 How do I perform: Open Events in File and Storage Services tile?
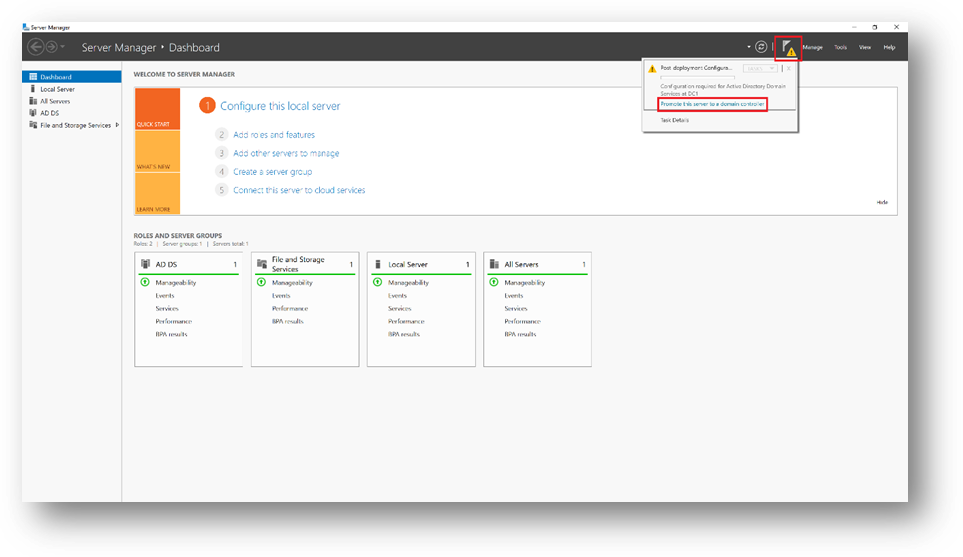[x=281, y=295]
